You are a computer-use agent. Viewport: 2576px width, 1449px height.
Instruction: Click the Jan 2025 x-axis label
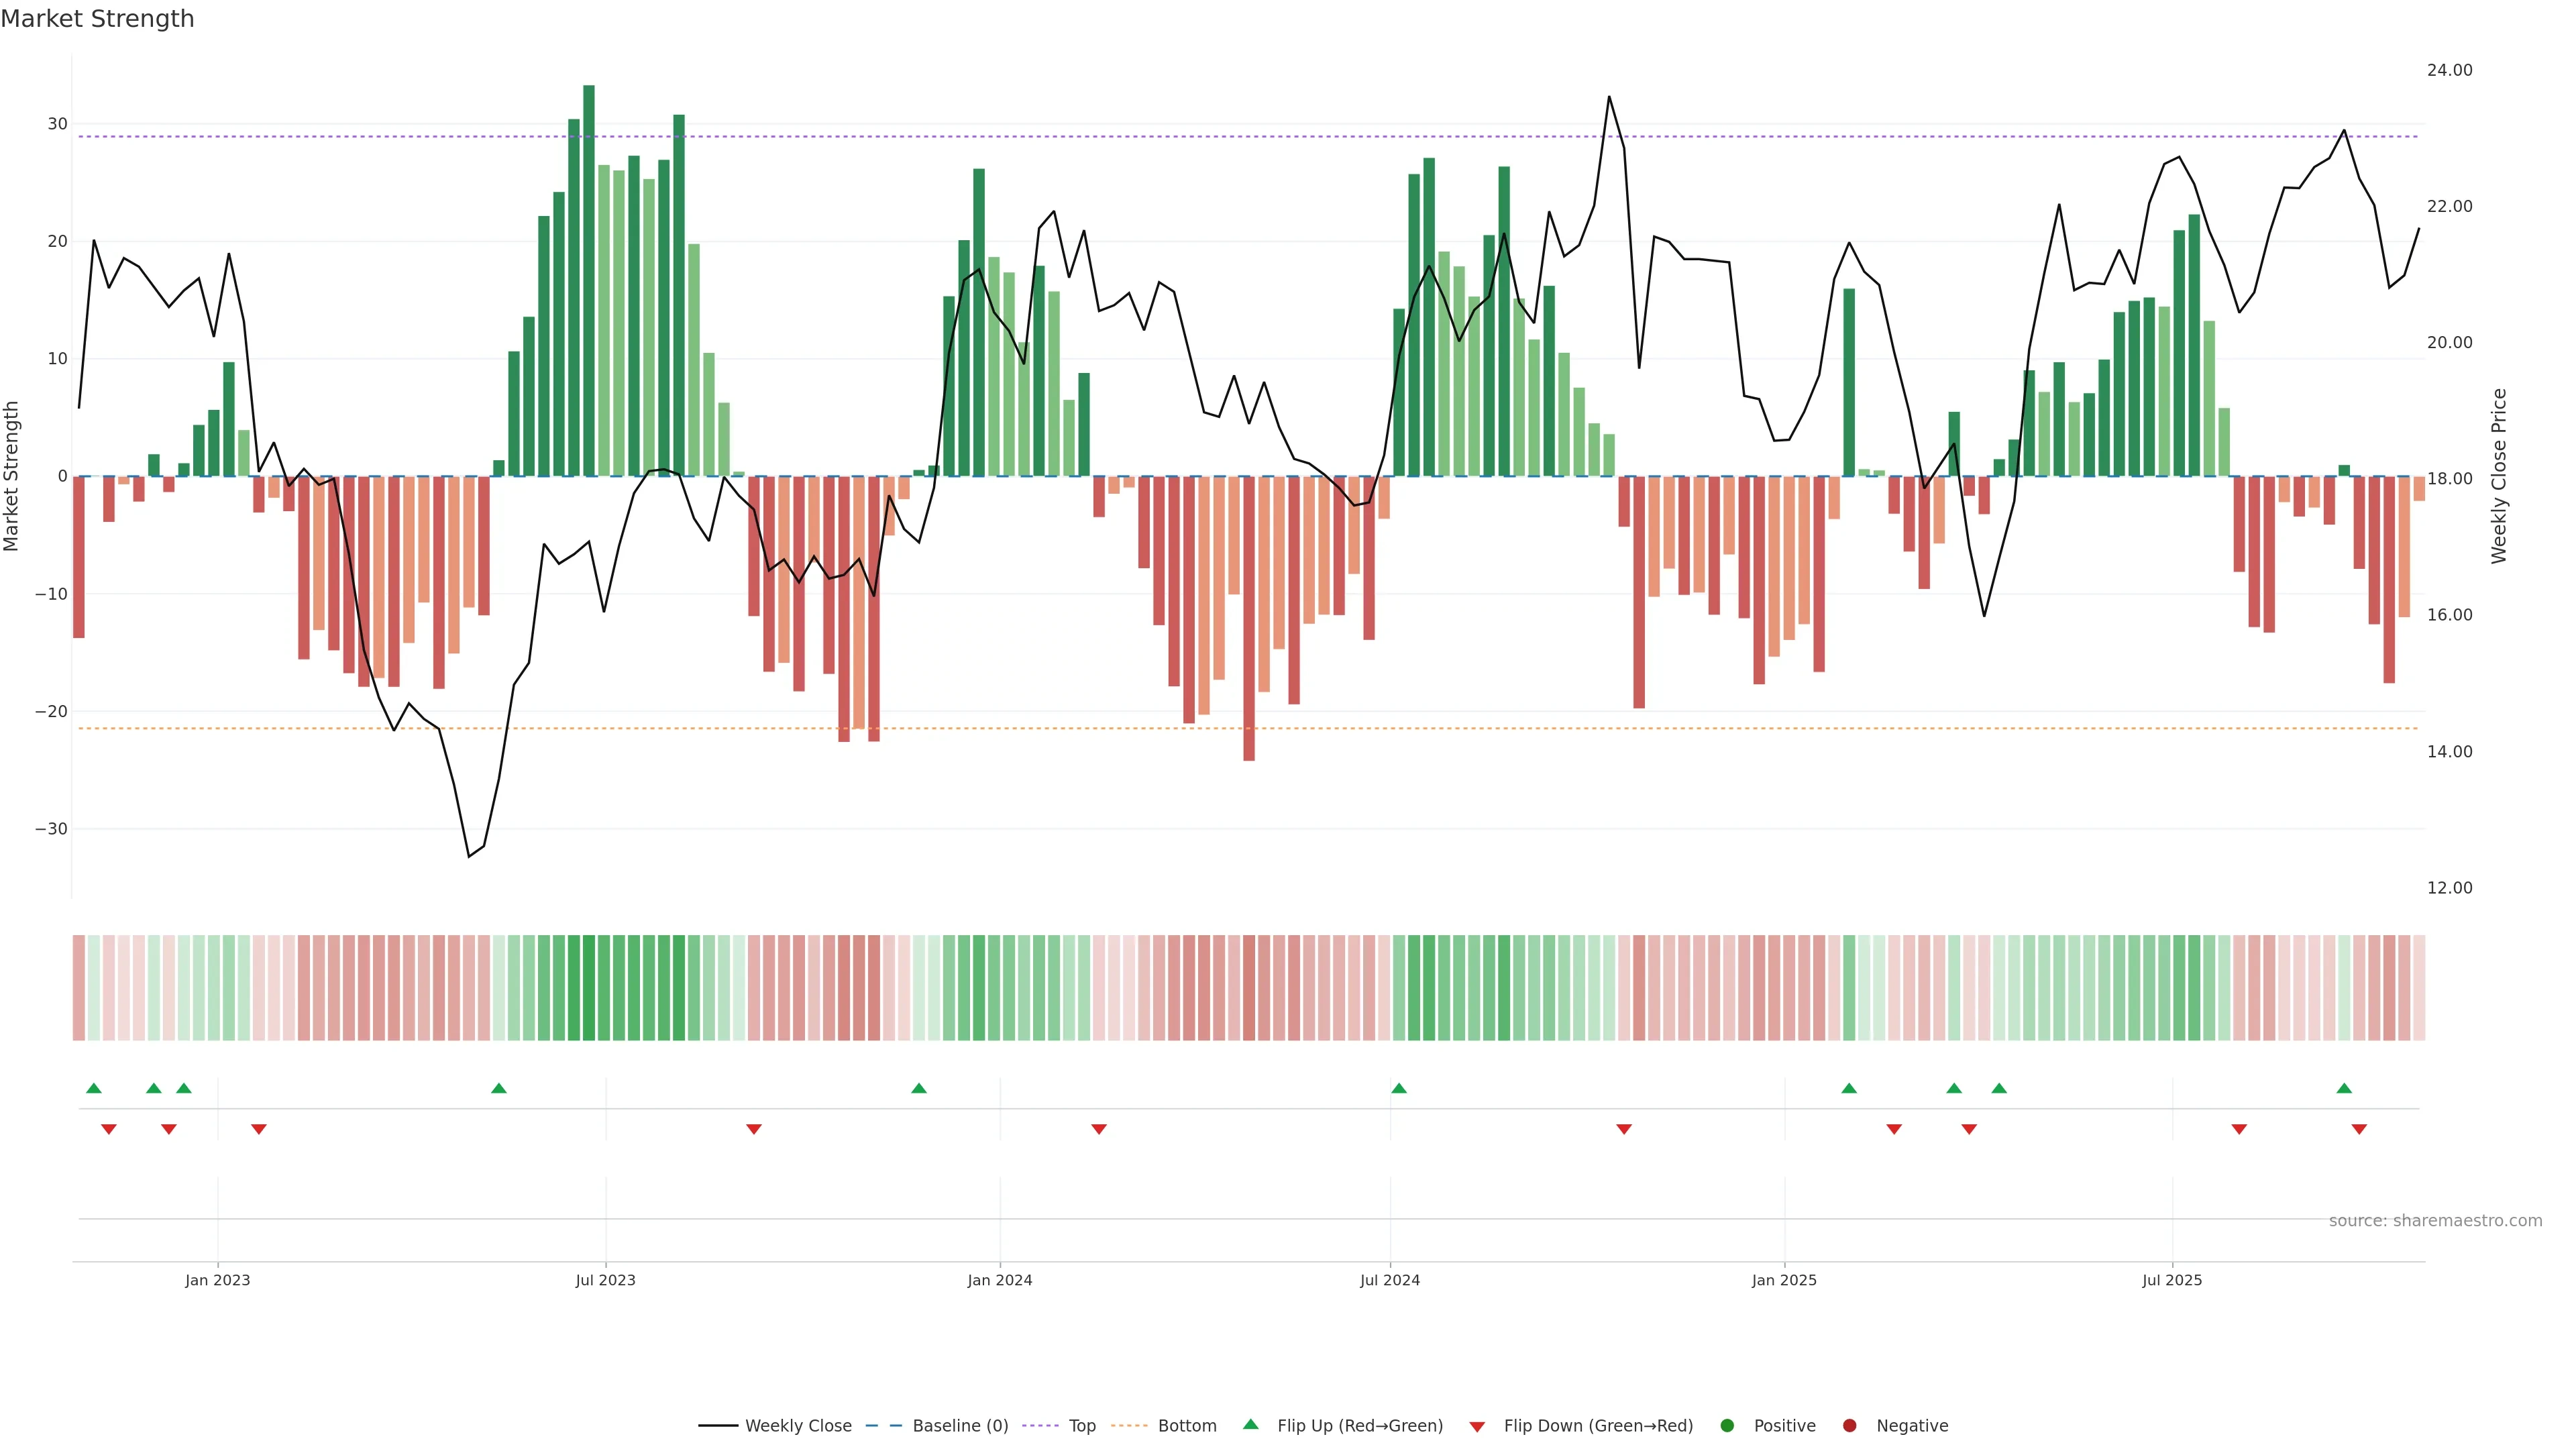point(1784,1280)
